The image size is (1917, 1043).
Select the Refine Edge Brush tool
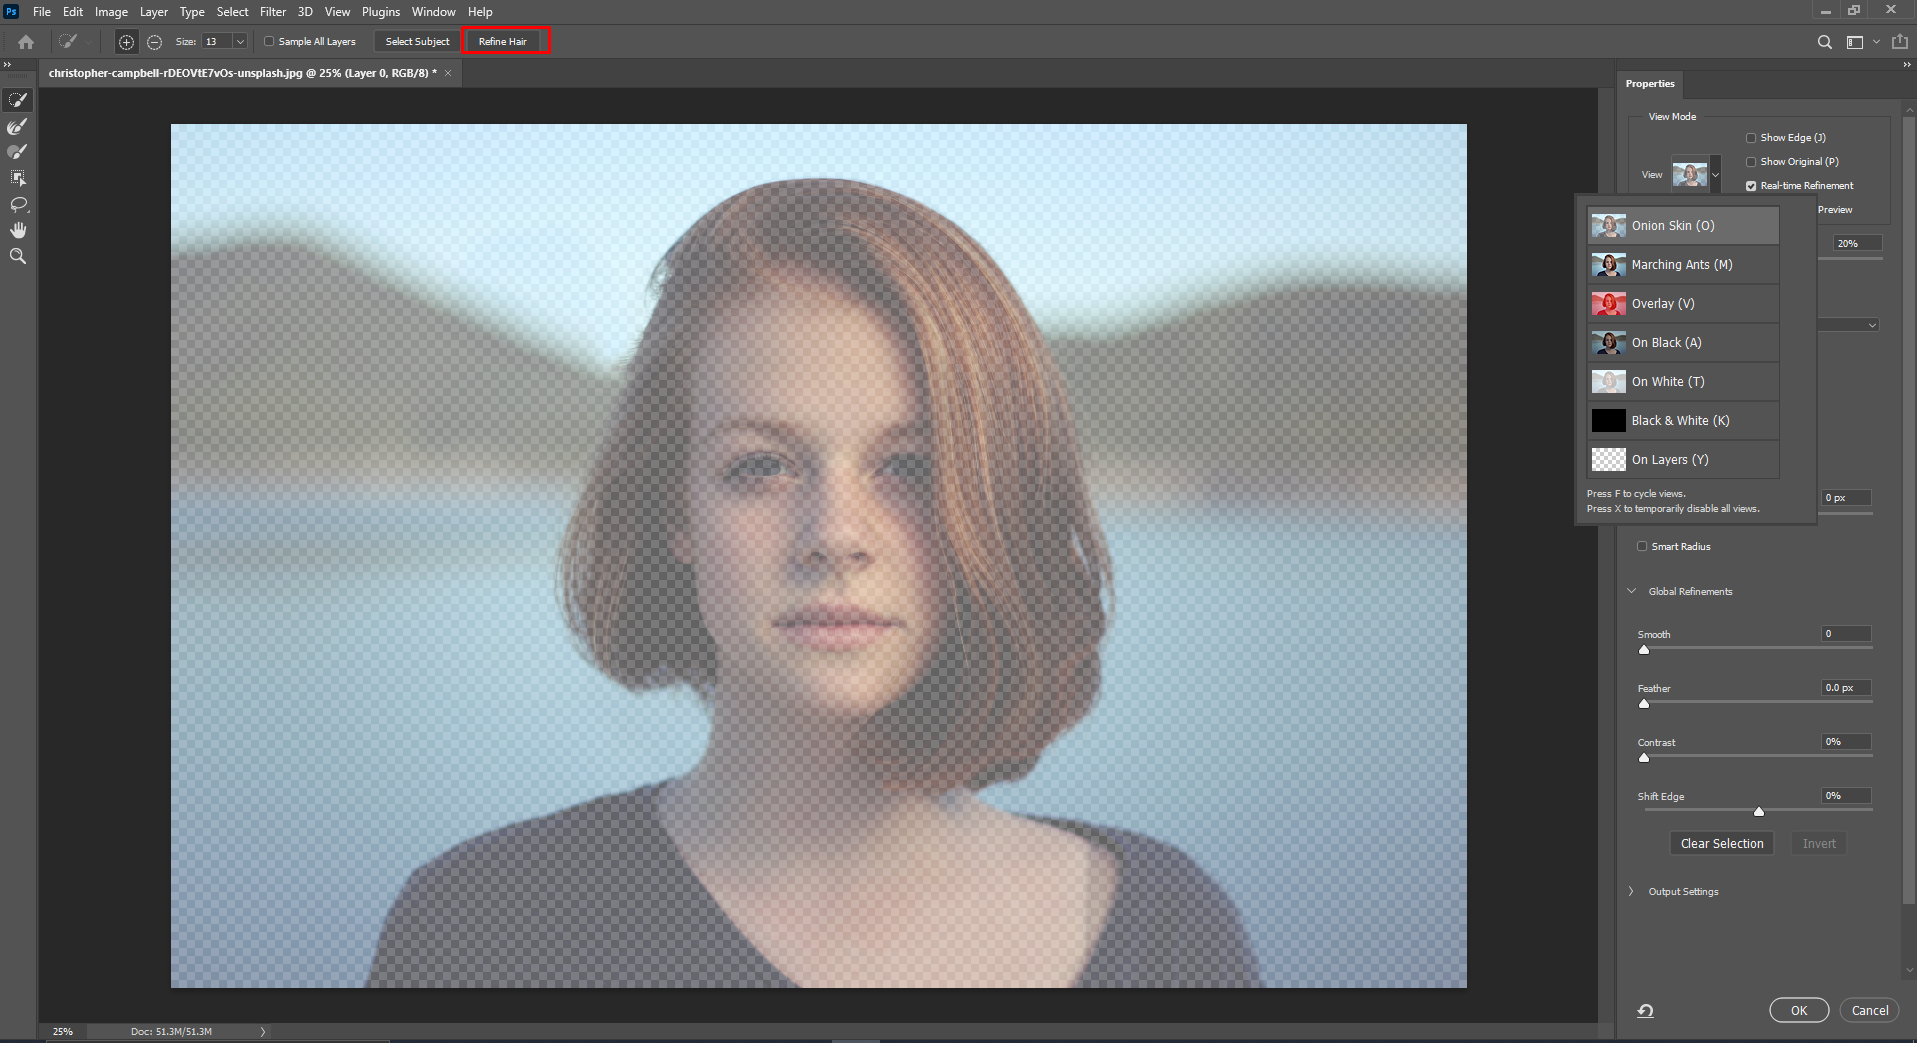click(17, 126)
